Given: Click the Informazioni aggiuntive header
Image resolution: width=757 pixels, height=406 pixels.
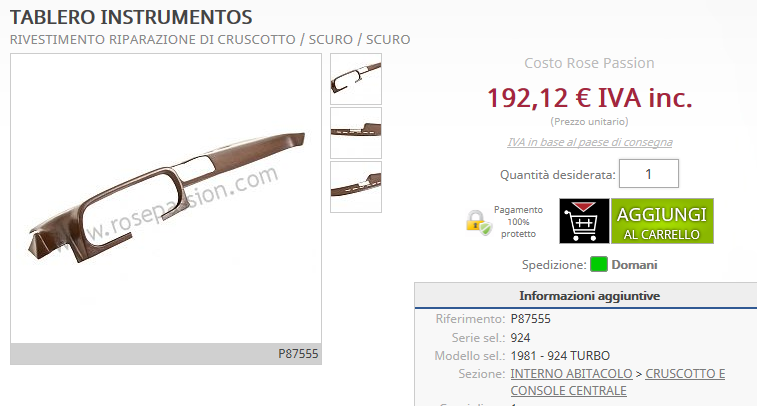Looking at the screenshot, I should pos(589,296).
